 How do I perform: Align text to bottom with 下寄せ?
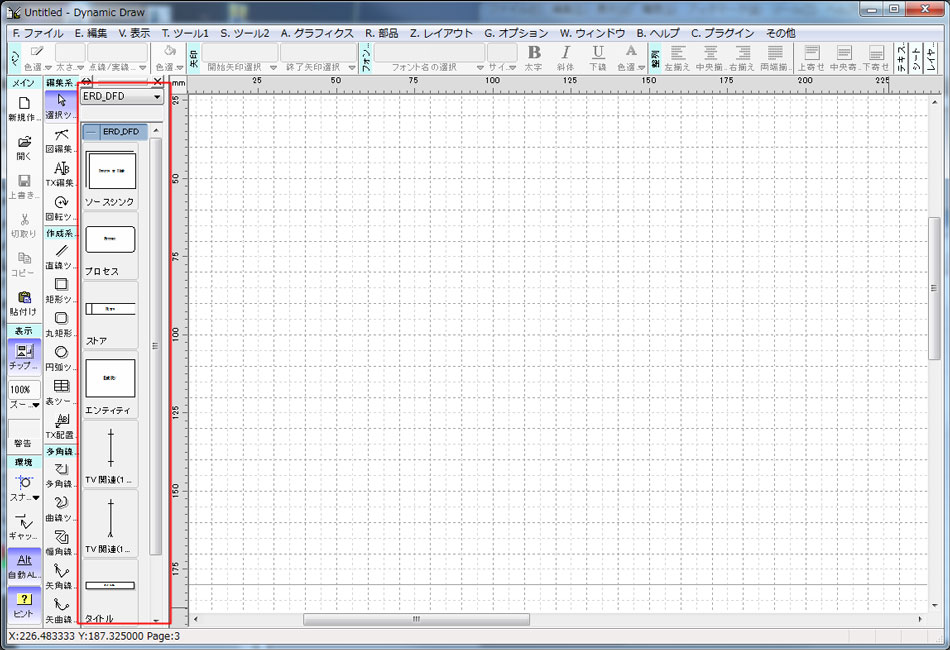click(875, 58)
